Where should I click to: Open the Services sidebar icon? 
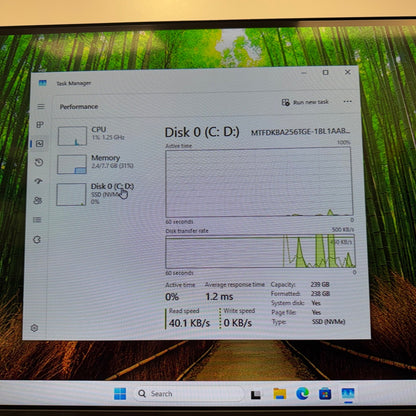pyautogui.click(x=37, y=239)
